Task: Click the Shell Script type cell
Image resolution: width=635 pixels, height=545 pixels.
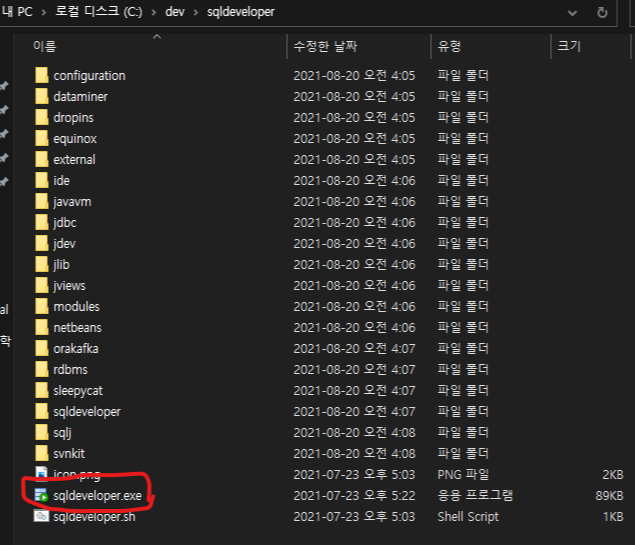Action: 468,517
